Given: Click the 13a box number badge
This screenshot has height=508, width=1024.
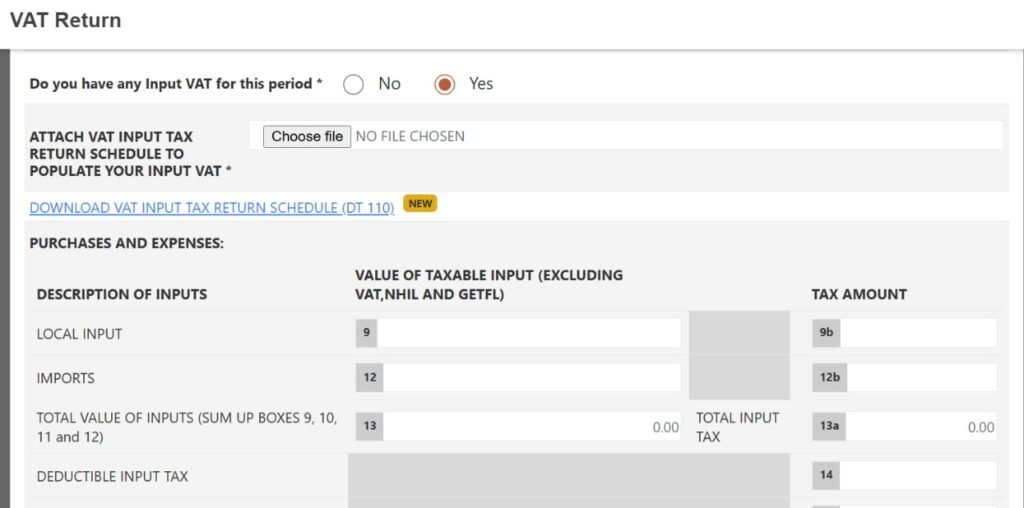Looking at the screenshot, I should [x=829, y=427].
